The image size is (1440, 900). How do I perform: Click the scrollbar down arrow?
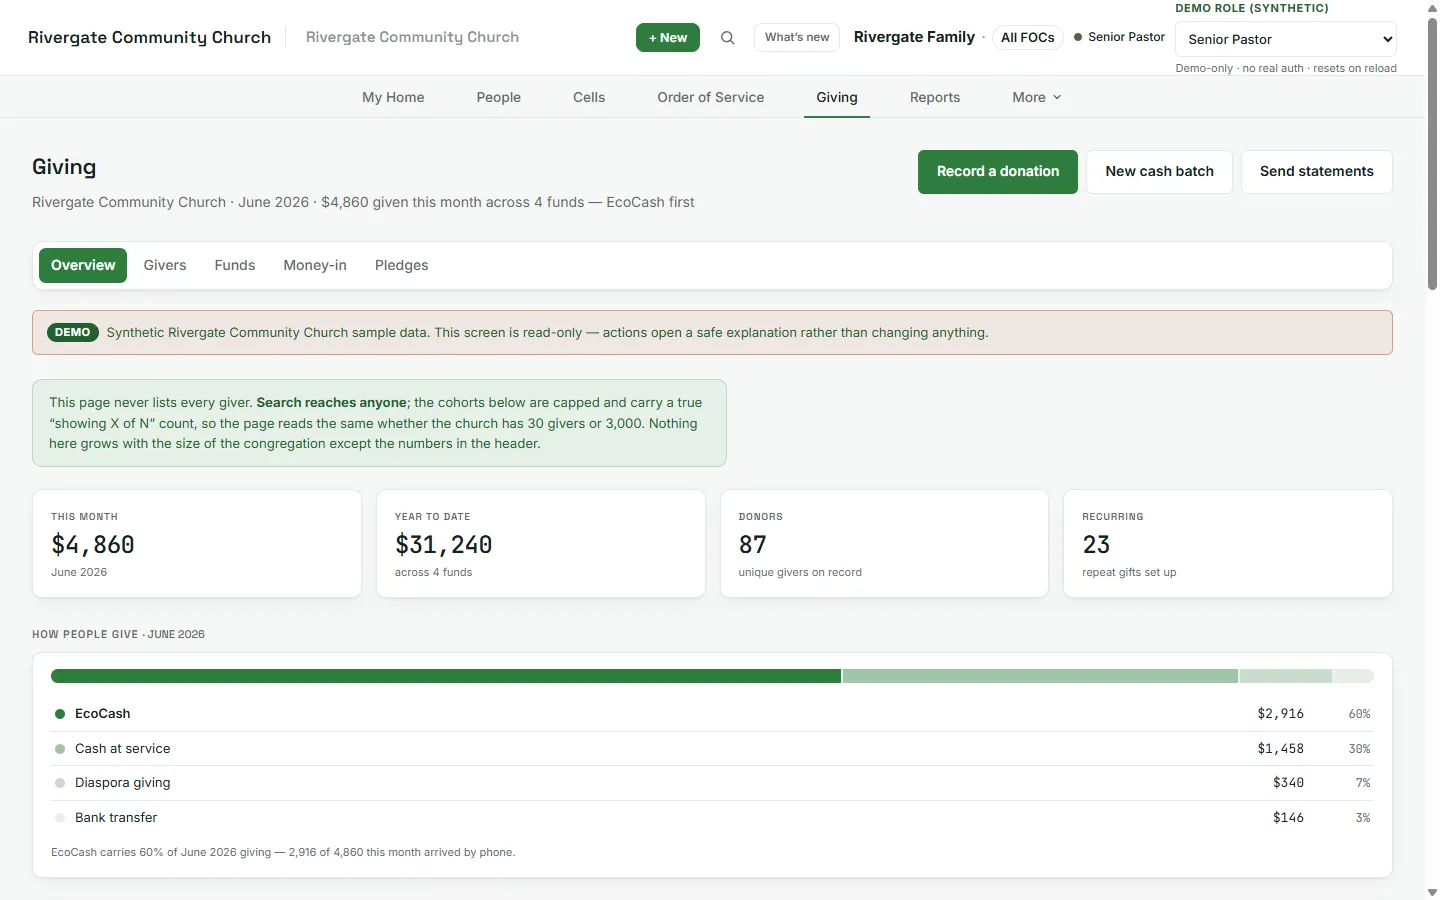coord(1432,892)
